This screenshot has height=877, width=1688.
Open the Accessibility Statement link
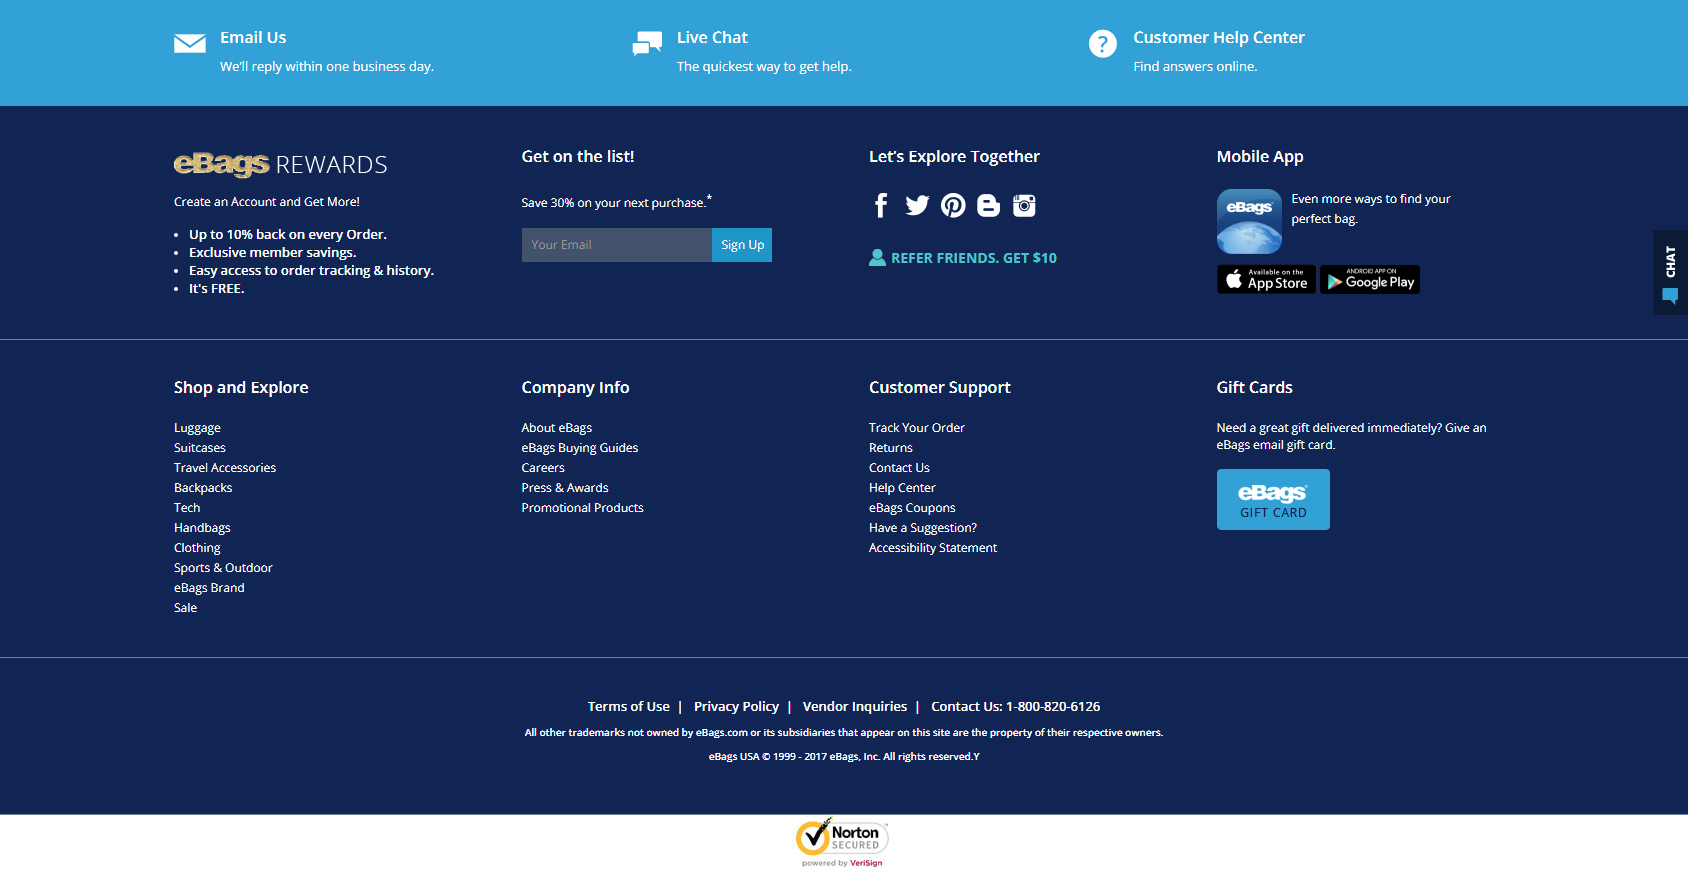pos(933,548)
